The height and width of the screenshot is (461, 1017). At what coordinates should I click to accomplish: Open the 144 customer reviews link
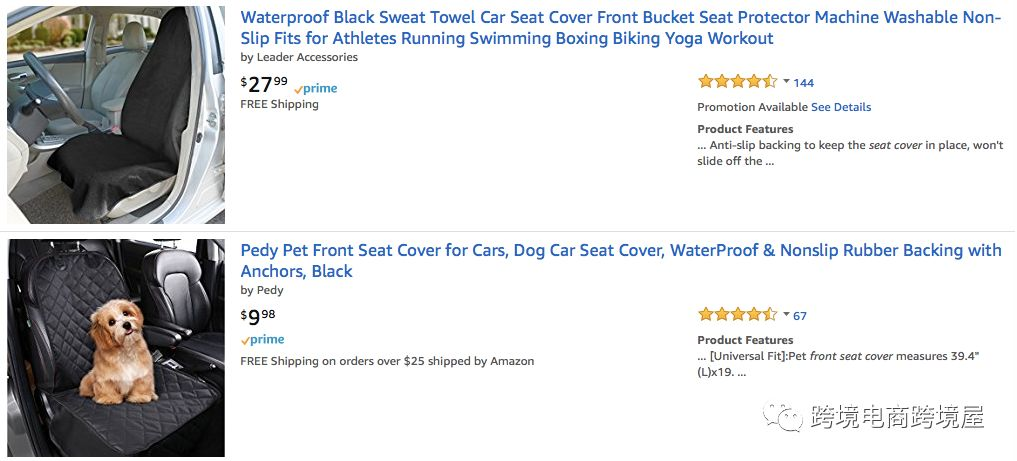(x=804, y=83)
